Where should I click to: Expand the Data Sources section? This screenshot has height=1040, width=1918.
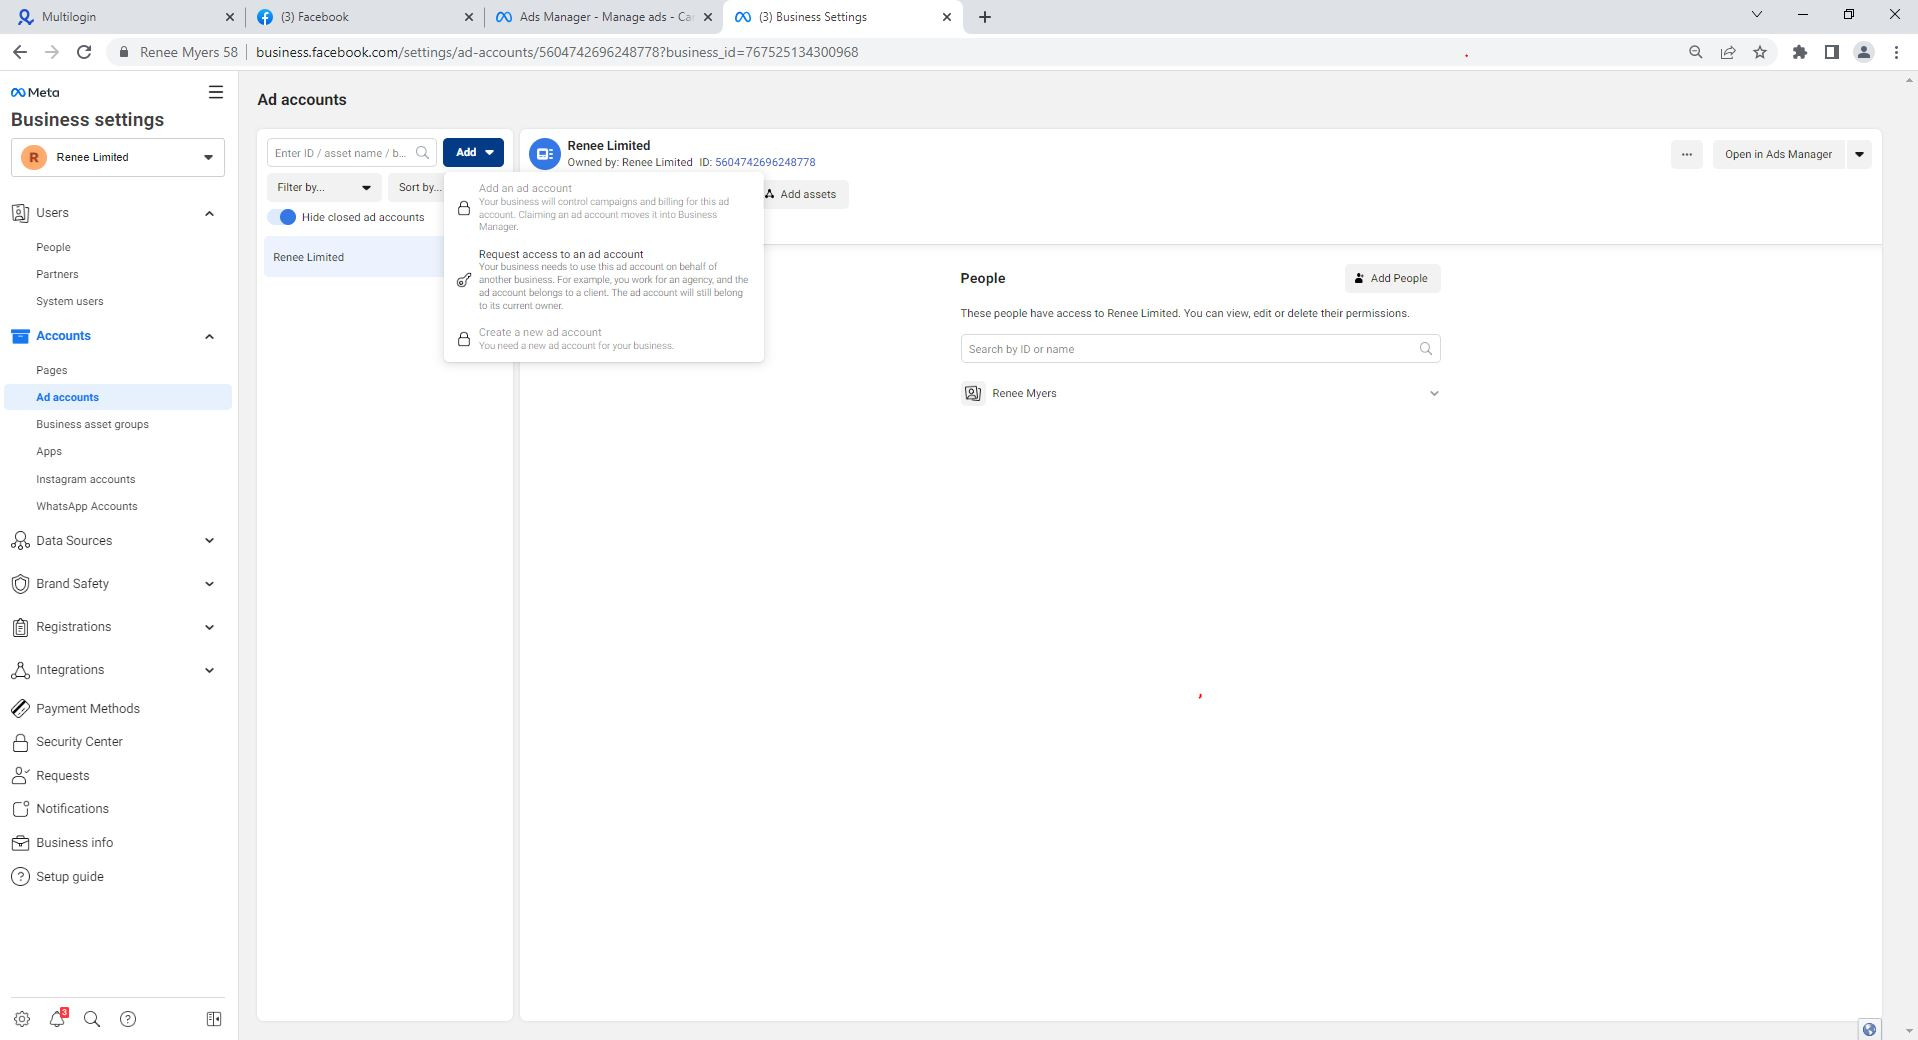point(209,541)
